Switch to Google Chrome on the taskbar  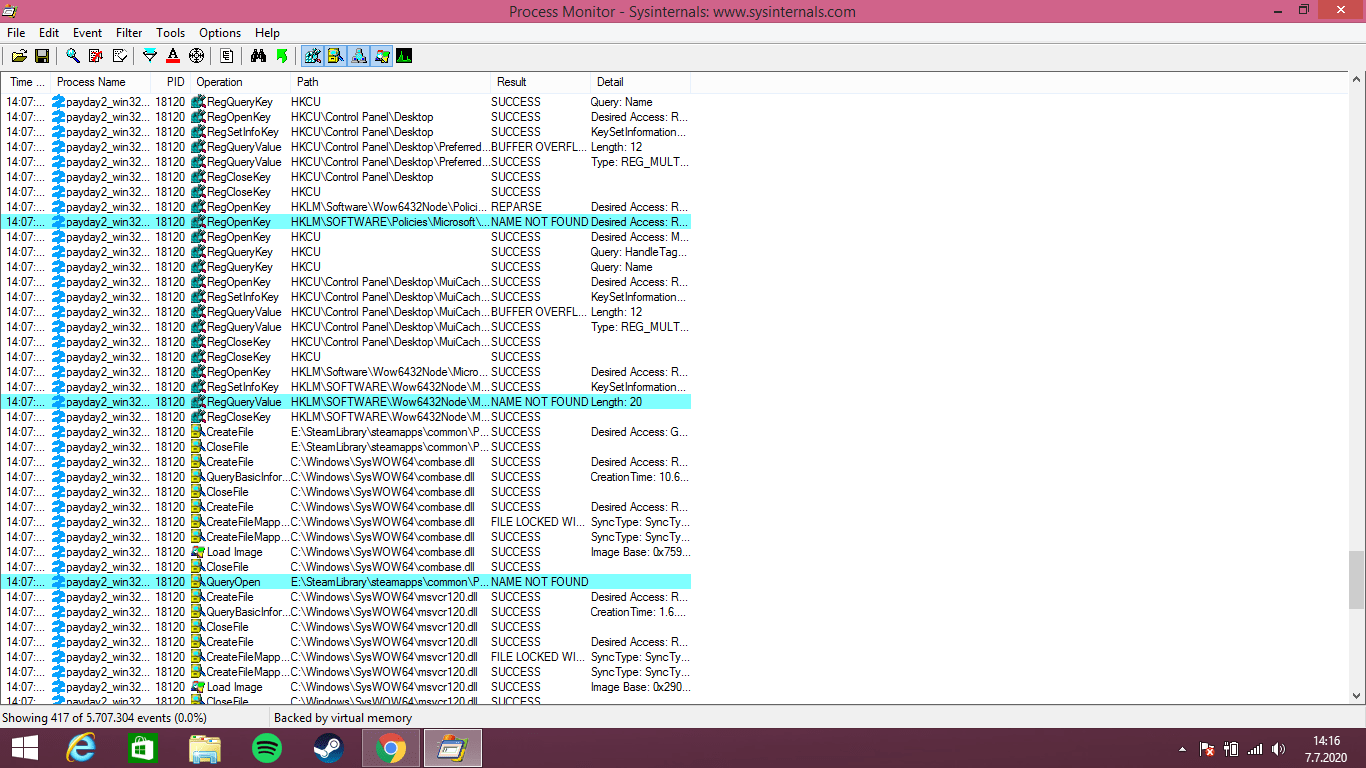(391, 748)
